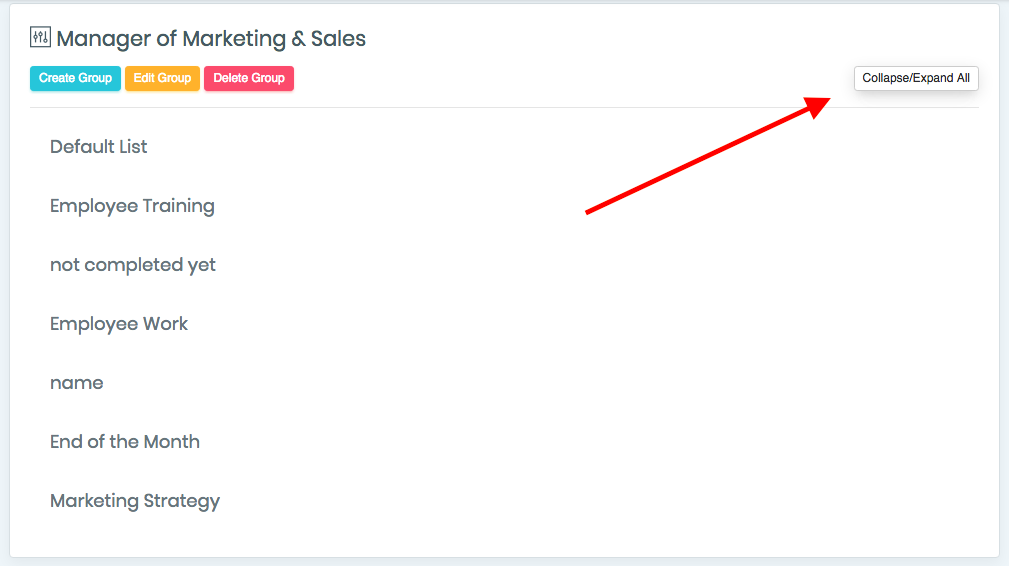Click the word 'Work' in Employee Work
This screenshot has width=1009, height=566.
coord(165,324)
